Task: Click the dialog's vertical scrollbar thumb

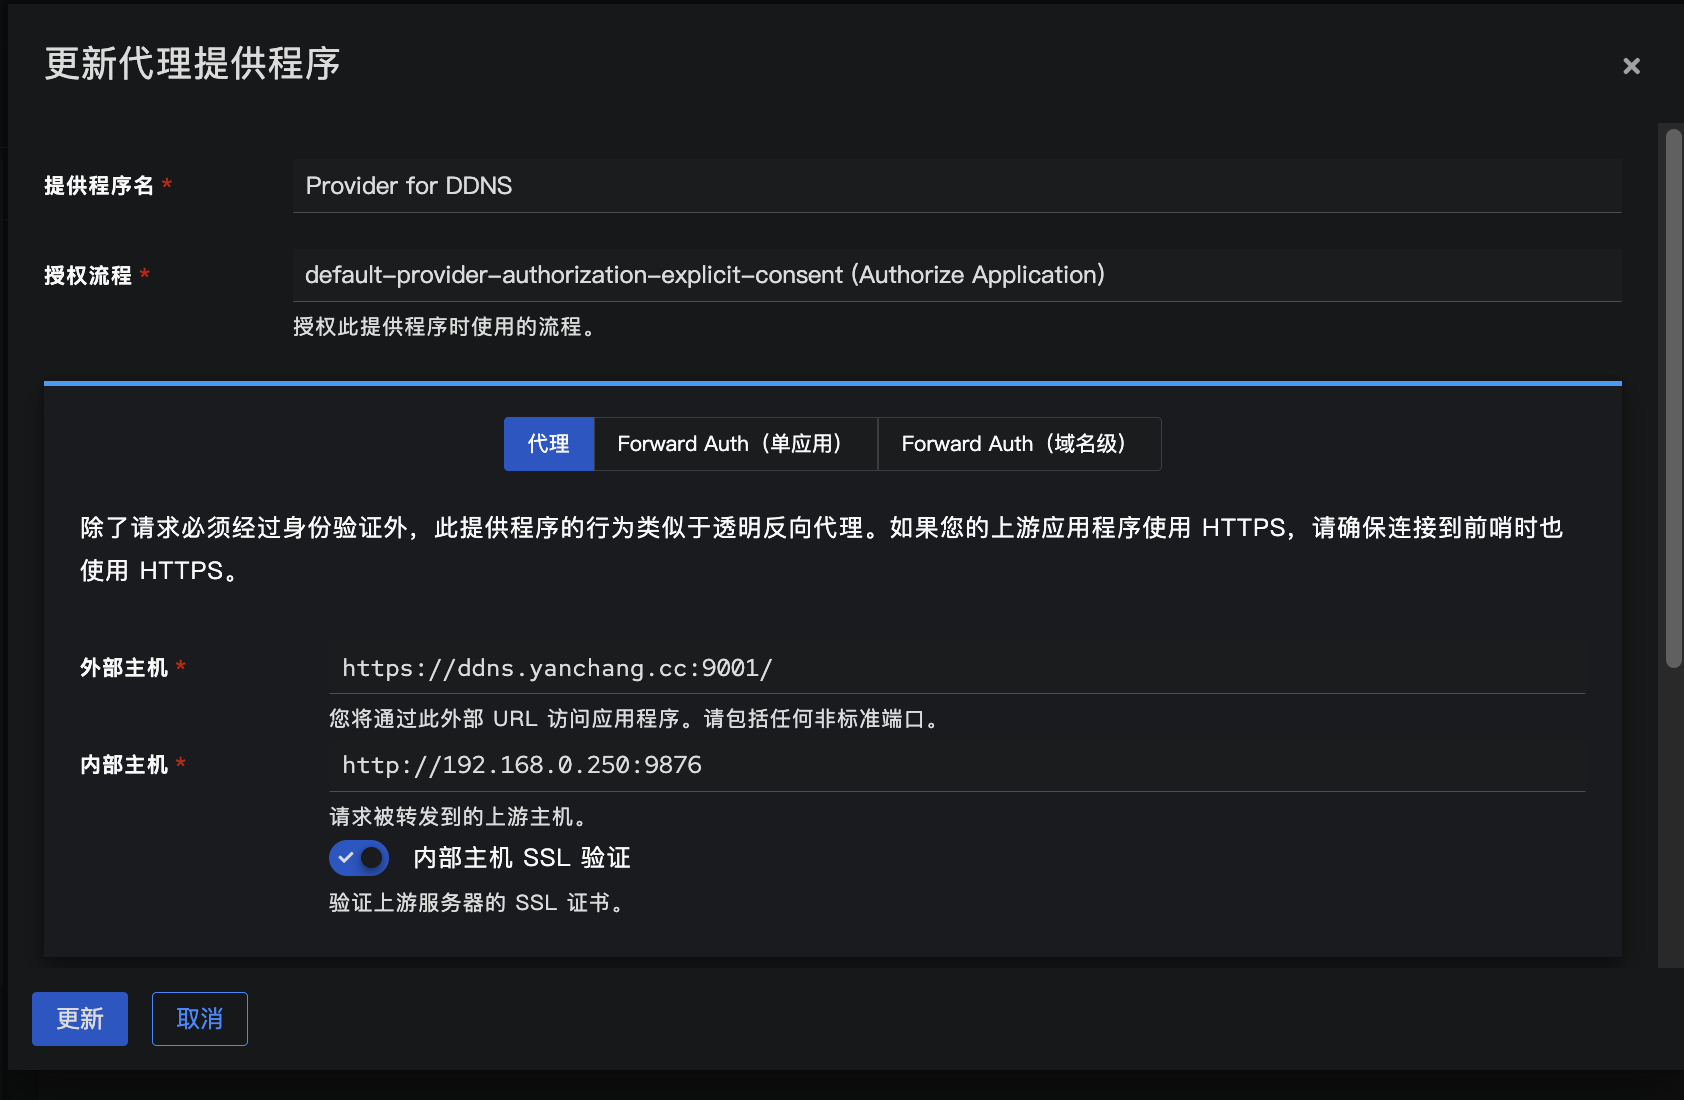Action: pyautogui.click(x=1673, y=400)
